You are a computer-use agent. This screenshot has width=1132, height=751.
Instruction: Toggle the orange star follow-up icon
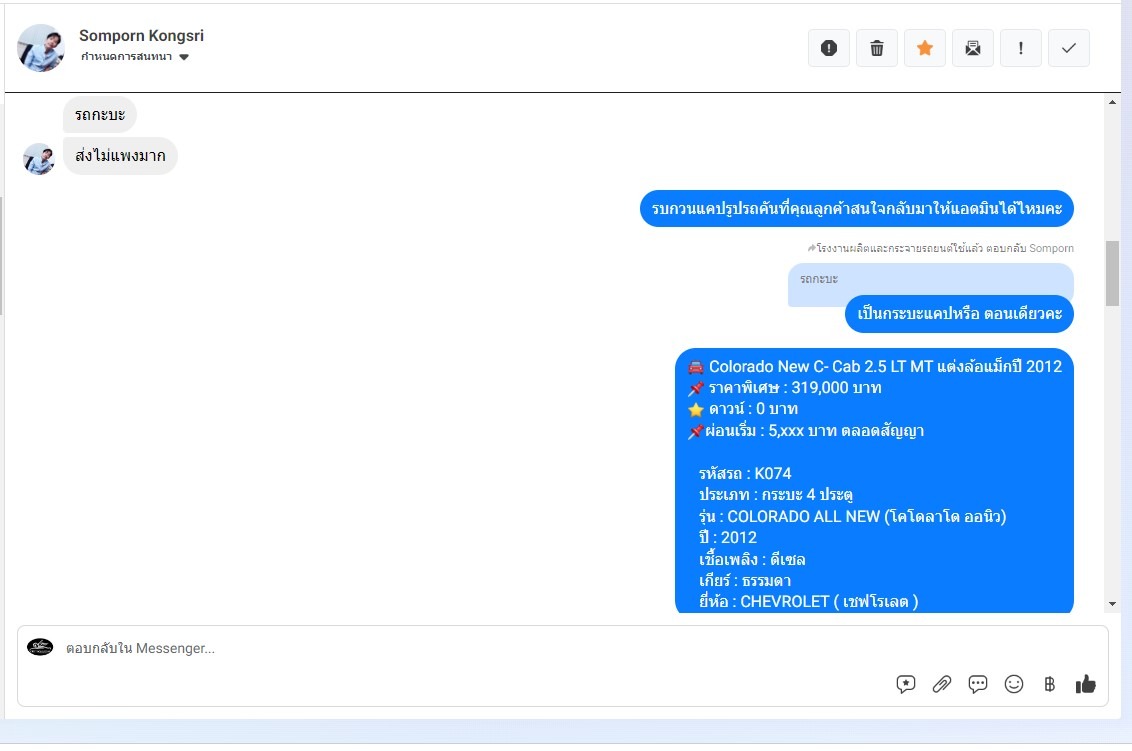click(x=925, y=48)
